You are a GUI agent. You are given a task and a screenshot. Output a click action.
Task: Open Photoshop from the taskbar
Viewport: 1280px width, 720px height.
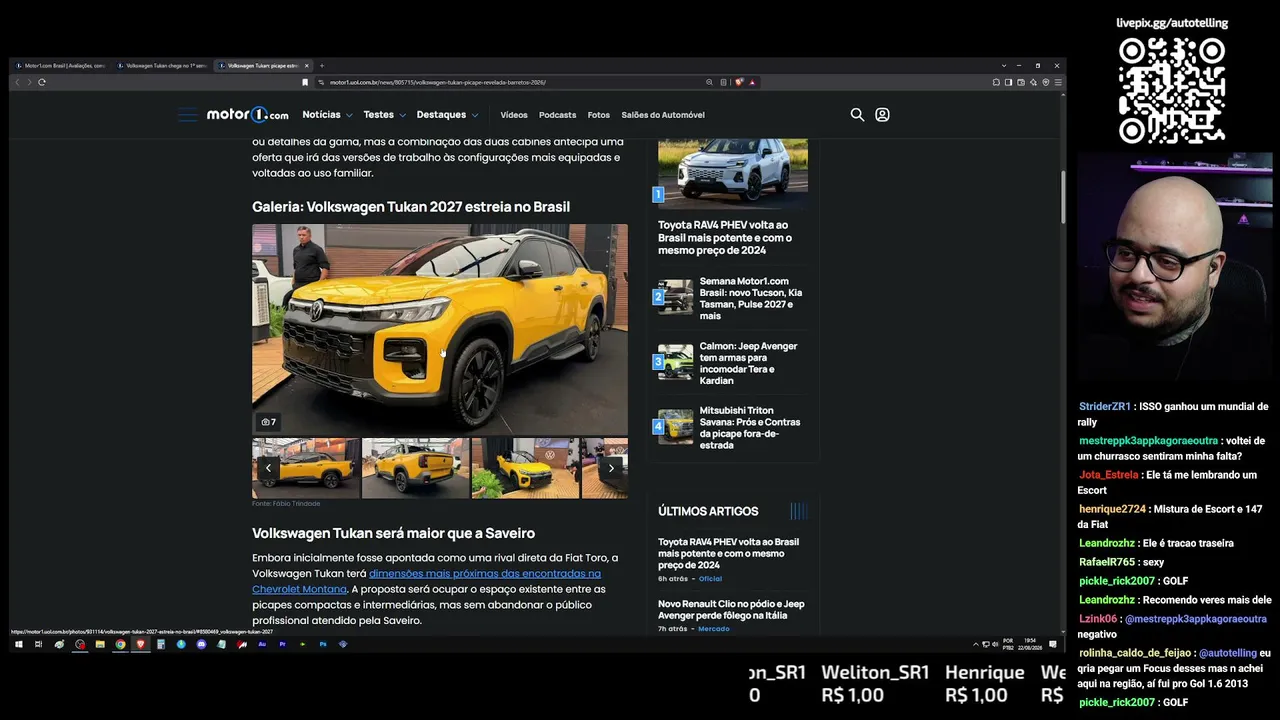click(x=323, y=645)
